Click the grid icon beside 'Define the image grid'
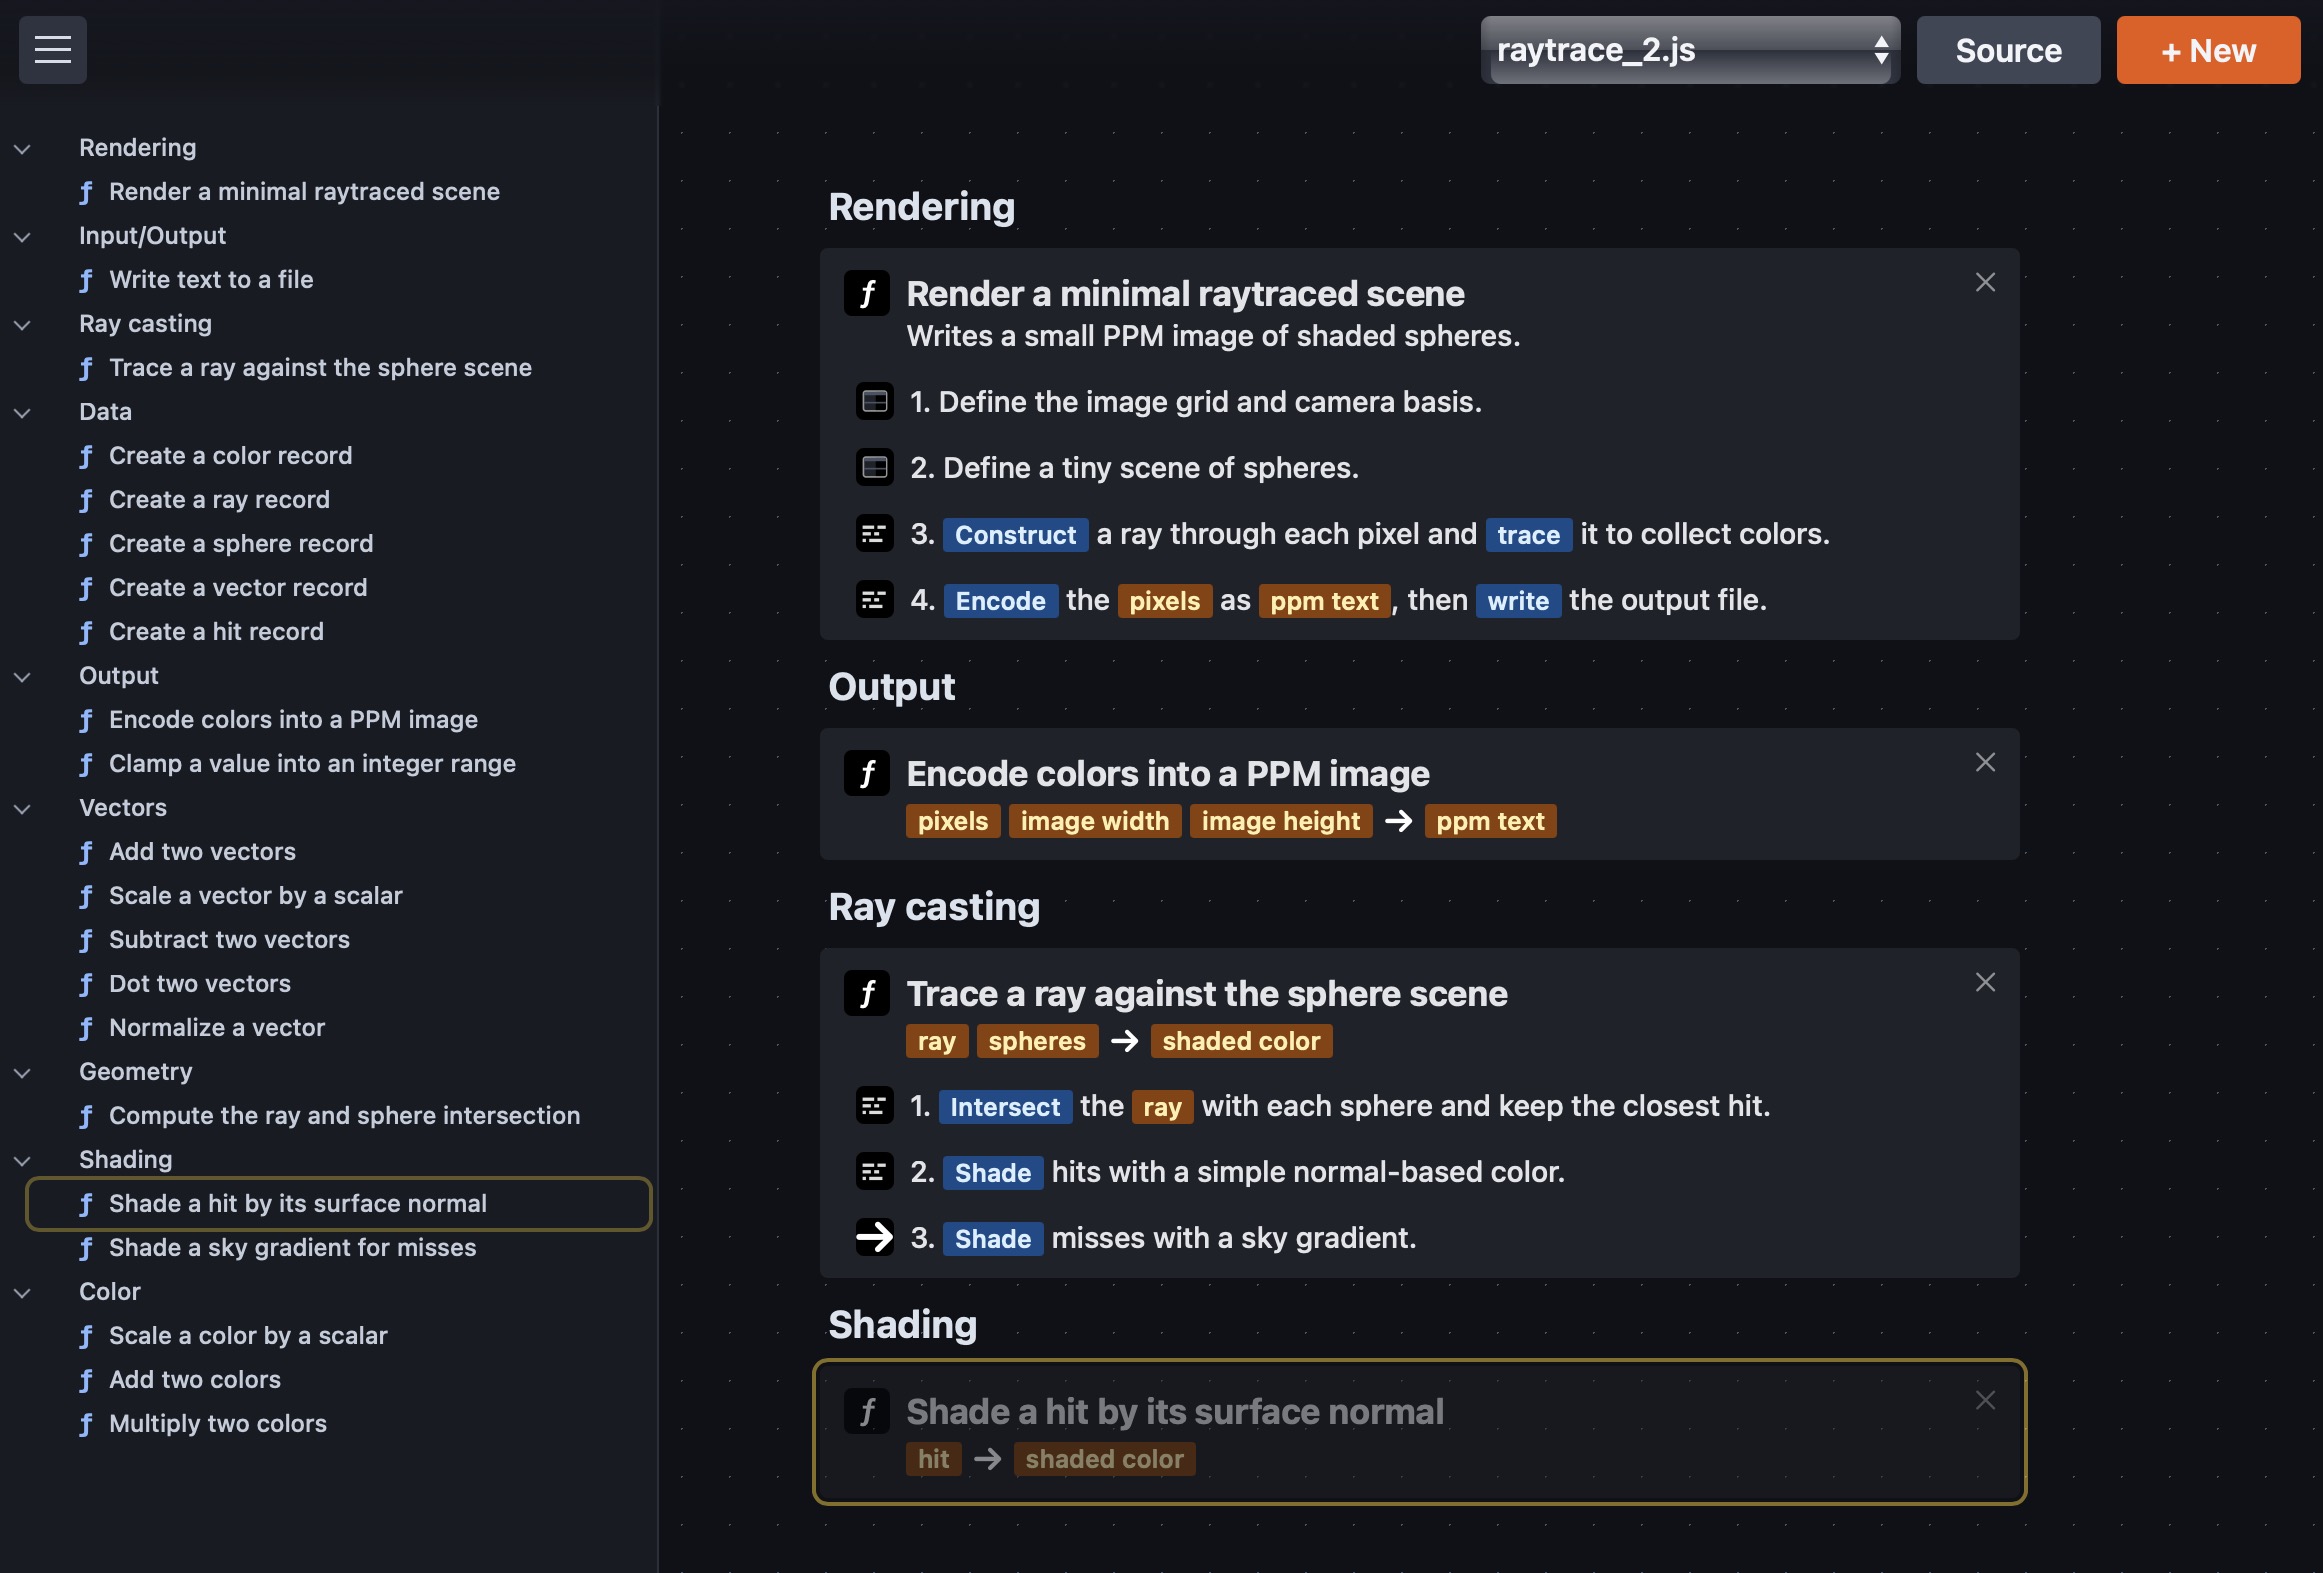Viewport: 2323px width, 1573px height. coord(875,401)
